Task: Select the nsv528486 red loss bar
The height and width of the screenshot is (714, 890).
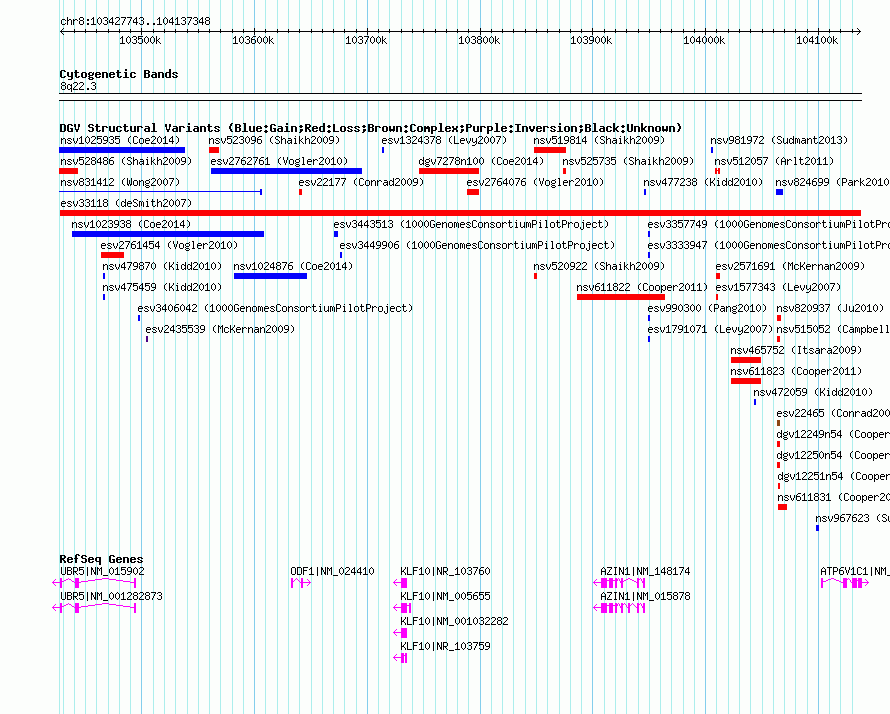Action: [69, 171]
